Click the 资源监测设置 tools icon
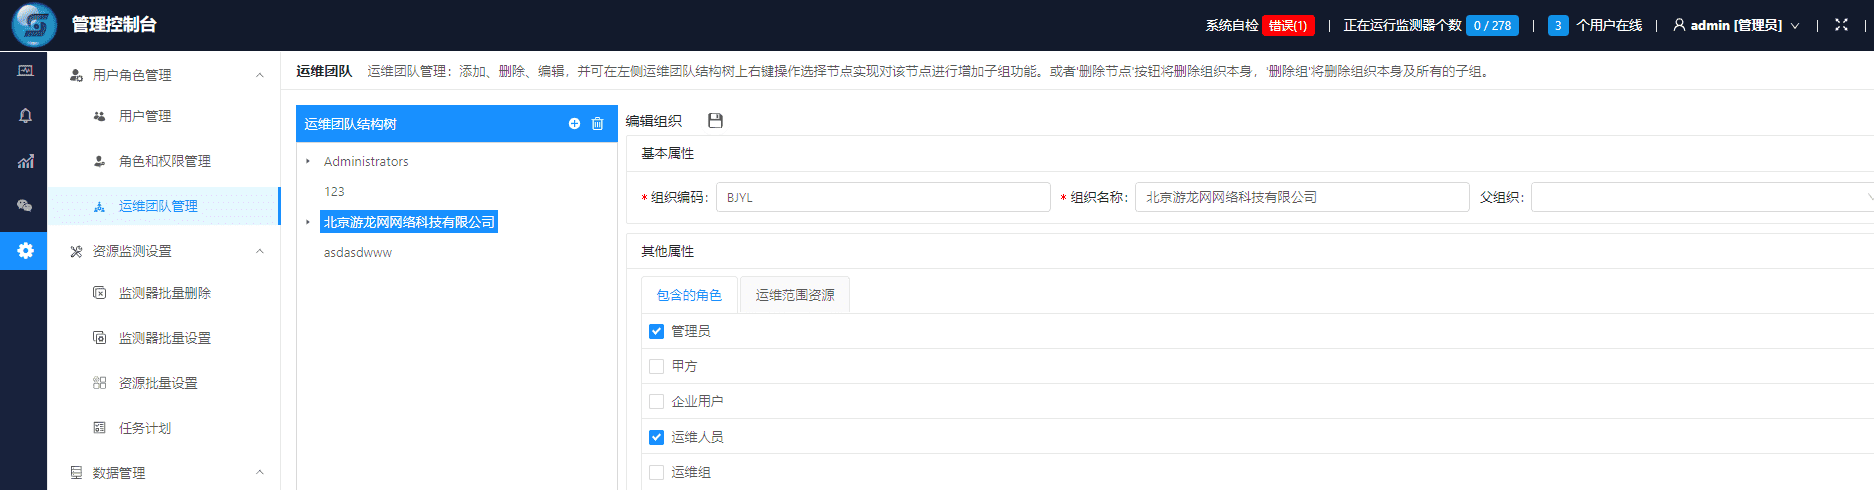This screenshot has height=490, width=1874. coord(76,251)
